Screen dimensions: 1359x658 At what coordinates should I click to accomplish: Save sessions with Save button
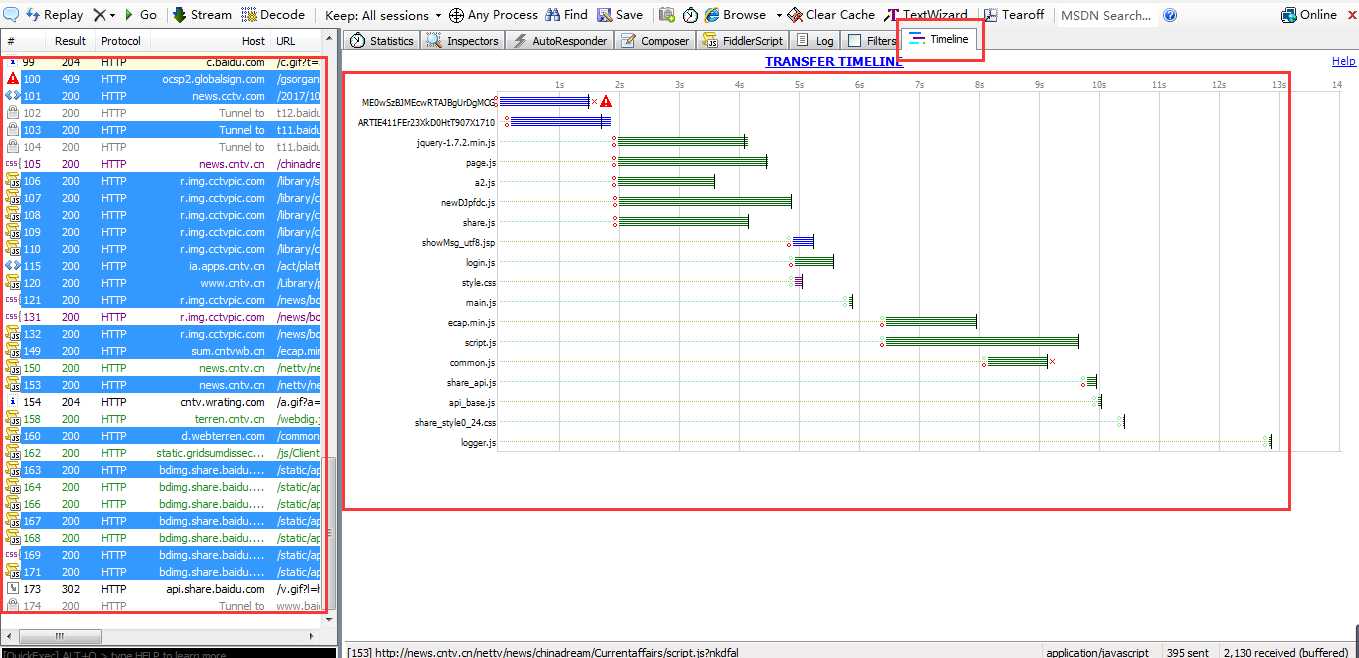click(x=620, y=15)
